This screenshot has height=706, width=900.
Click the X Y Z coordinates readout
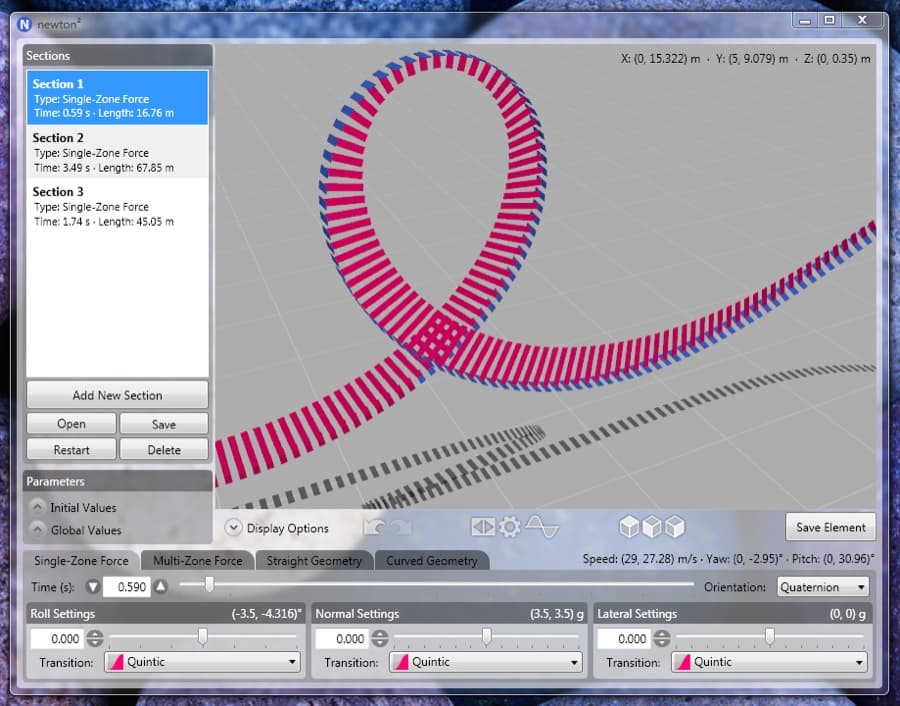745,59
